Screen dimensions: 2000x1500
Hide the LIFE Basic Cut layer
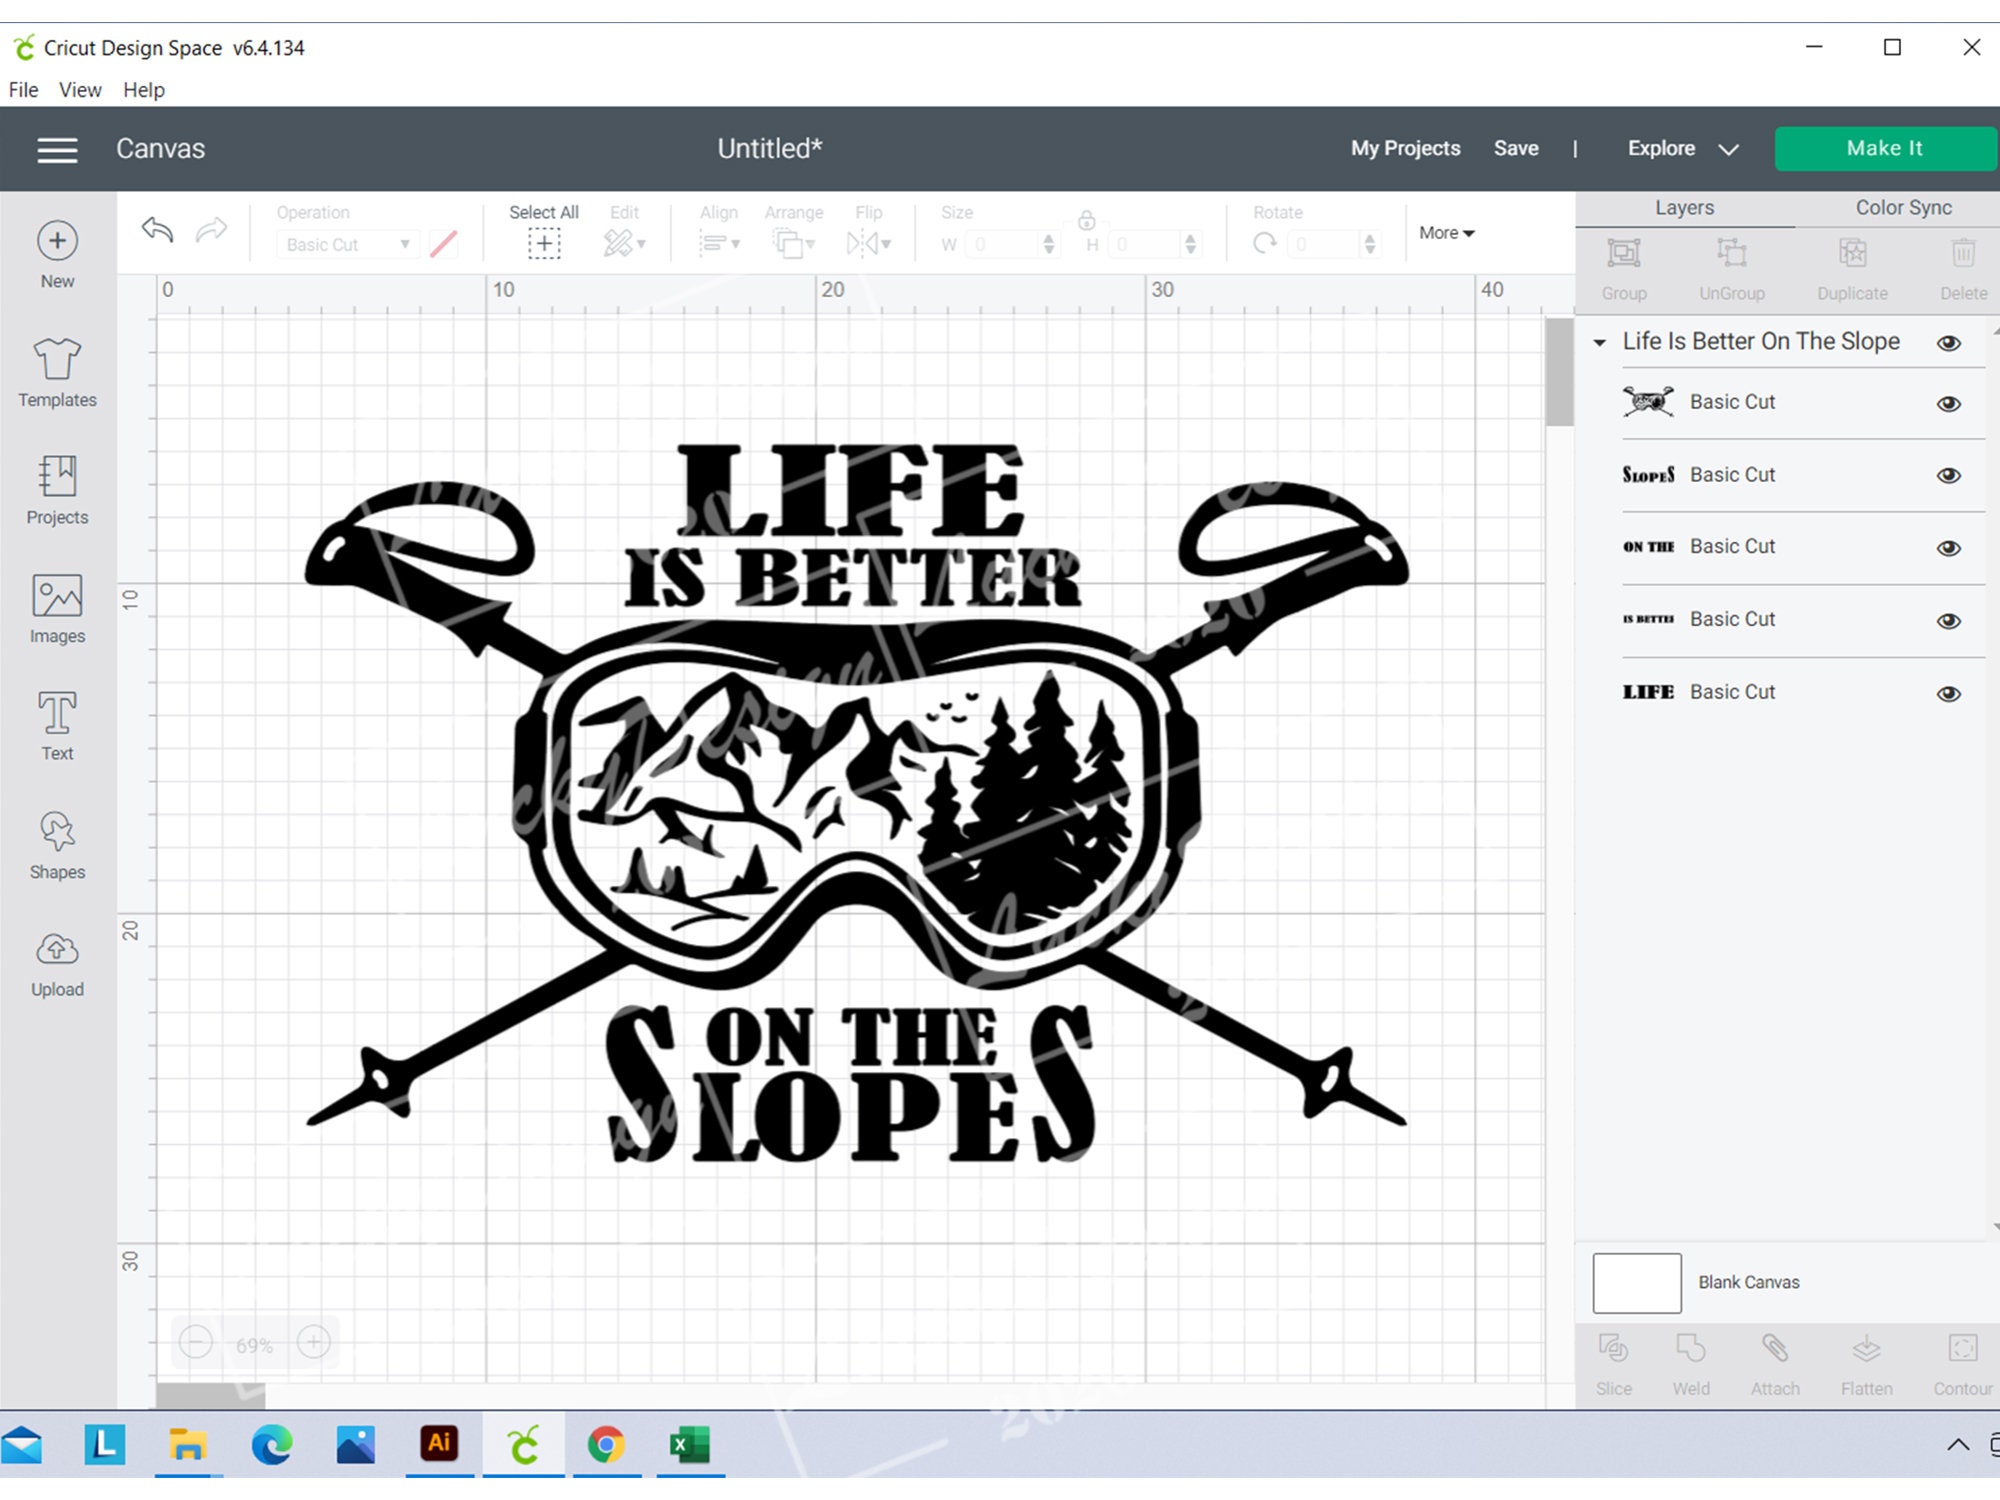[x=1948, y=691]
